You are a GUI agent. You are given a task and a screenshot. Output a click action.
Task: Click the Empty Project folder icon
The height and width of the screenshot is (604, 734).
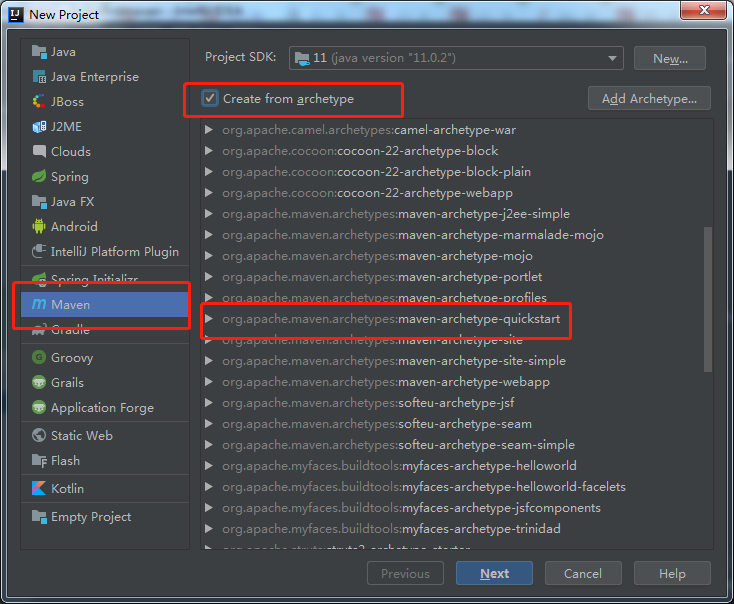[x=39, y=516]
